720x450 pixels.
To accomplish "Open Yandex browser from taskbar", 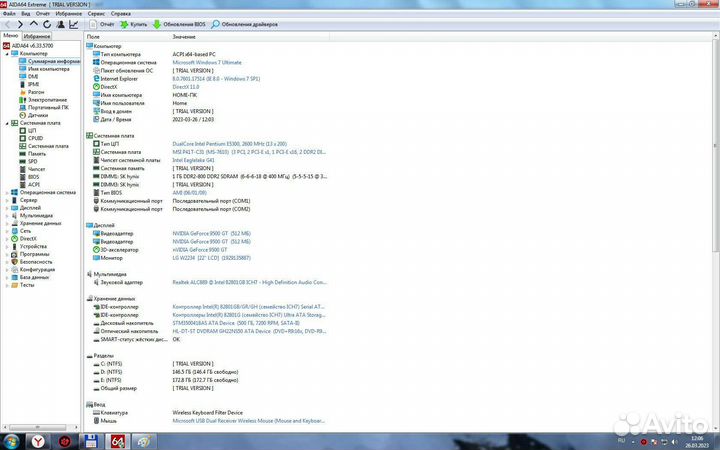I will [x=38, y=442].
